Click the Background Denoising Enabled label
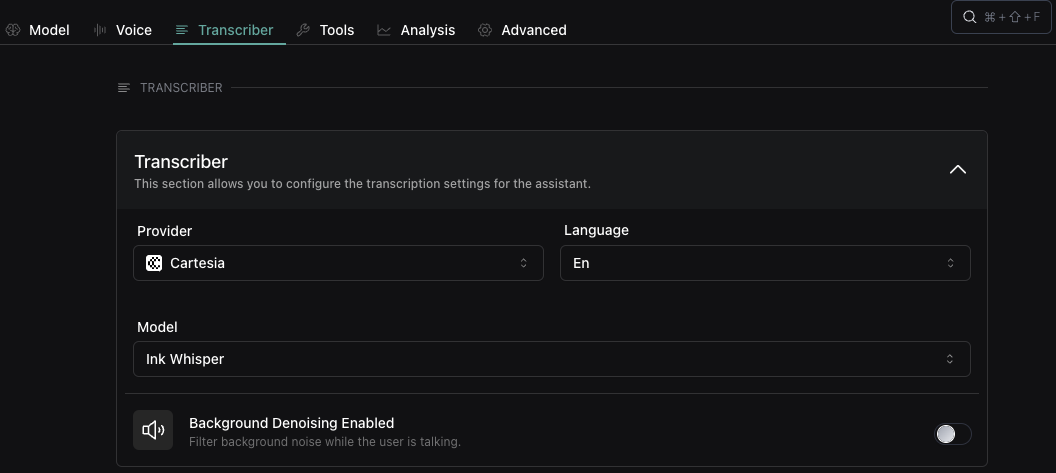Screen dimensions: 1056x473 [x=291, y=423]
